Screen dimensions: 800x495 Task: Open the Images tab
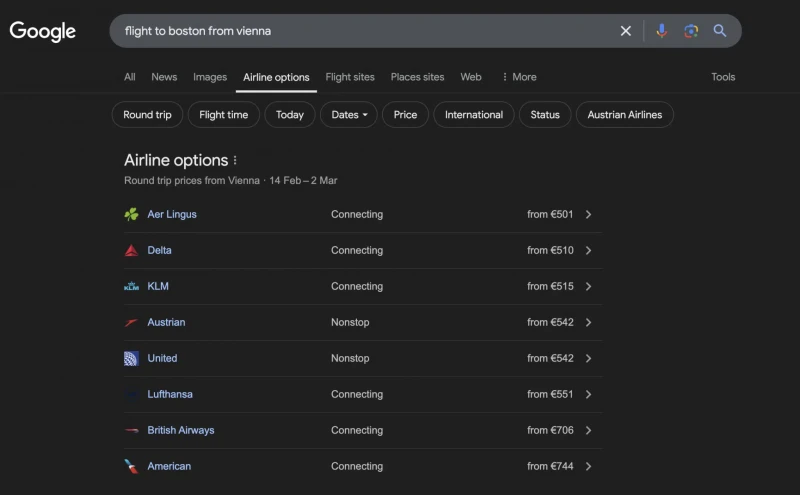tap(210, 77)
